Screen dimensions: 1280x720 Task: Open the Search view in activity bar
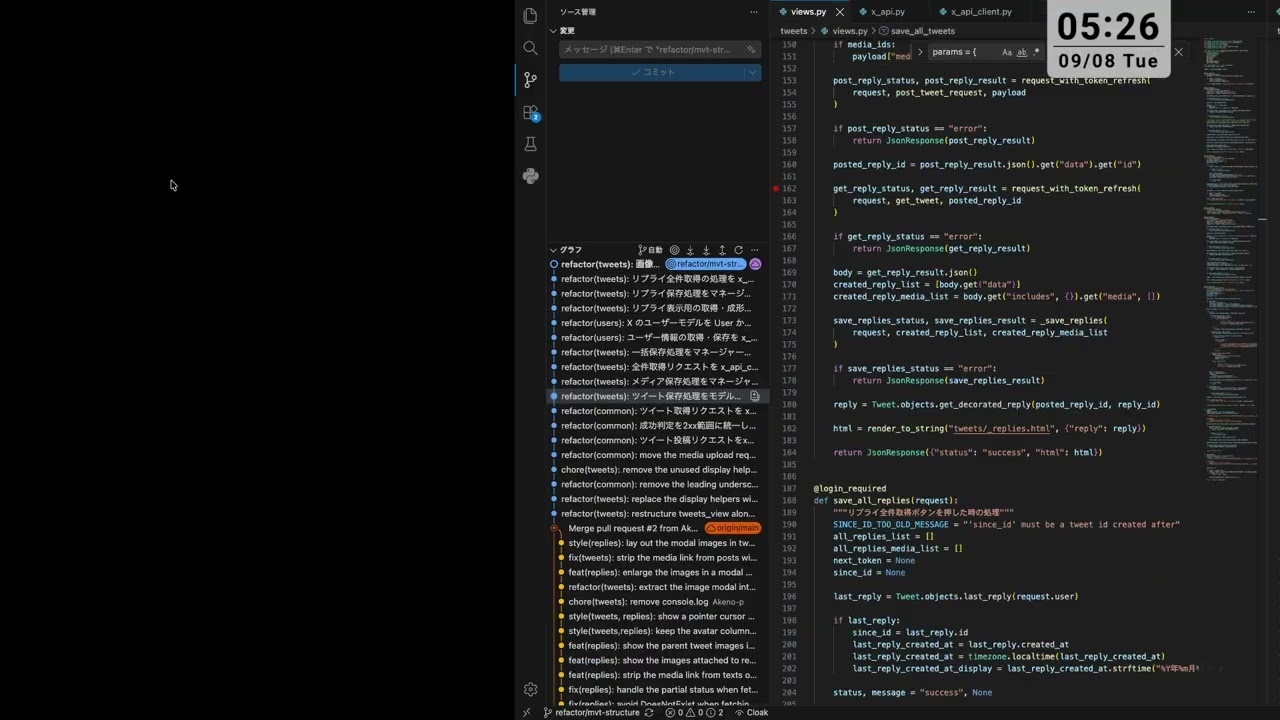tap(530, 48)
